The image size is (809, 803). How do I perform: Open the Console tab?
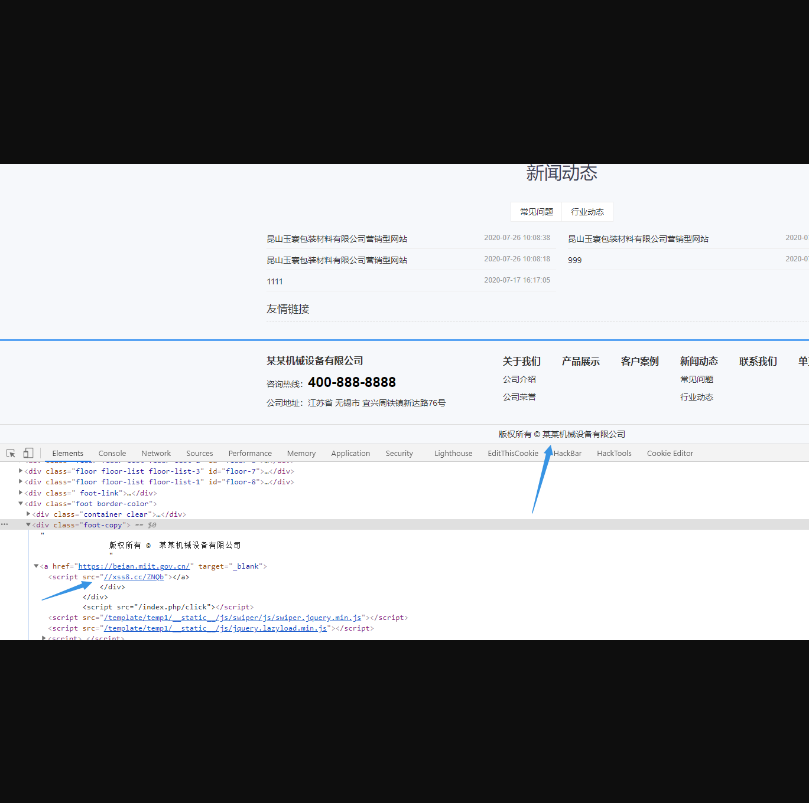[112, 453]
